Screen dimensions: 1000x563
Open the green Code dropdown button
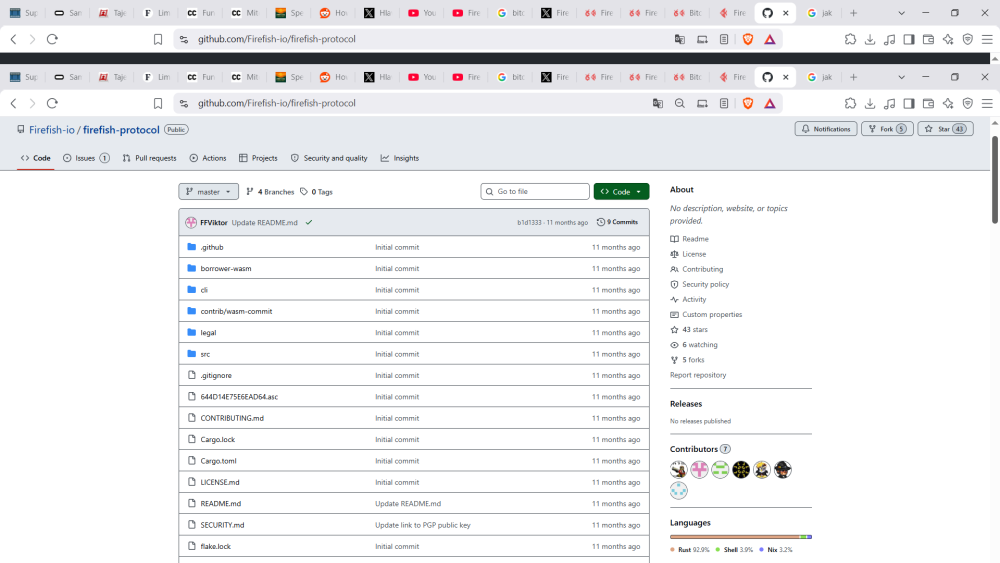tap(621, 191)
